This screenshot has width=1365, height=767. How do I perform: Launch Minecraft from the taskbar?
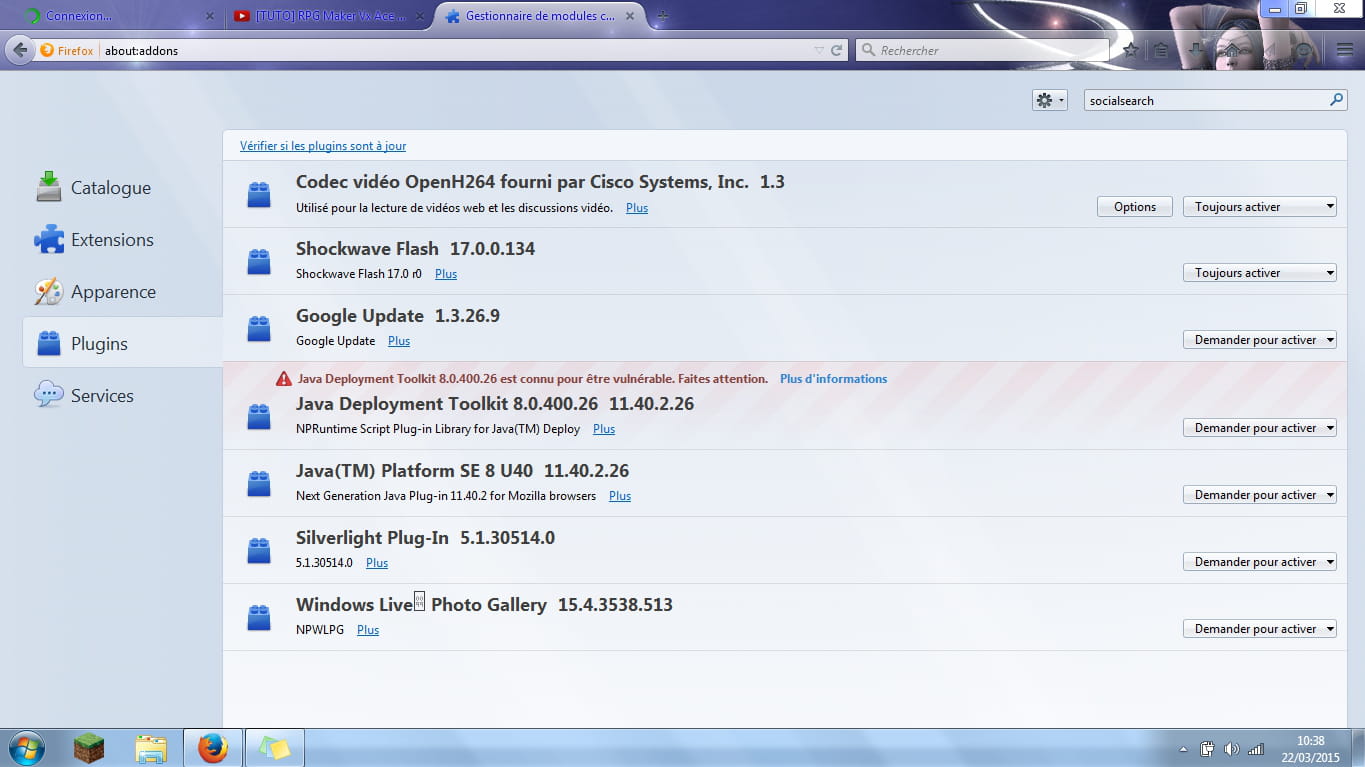(89, 748)
